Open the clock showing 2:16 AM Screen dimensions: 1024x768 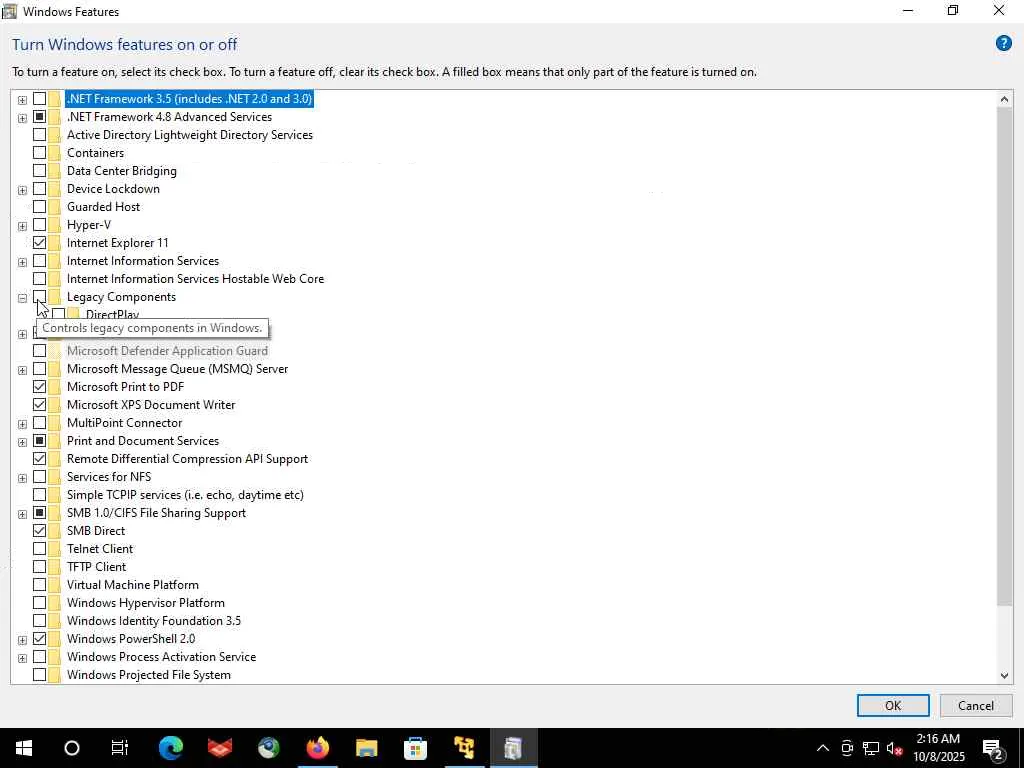(938, 748)
